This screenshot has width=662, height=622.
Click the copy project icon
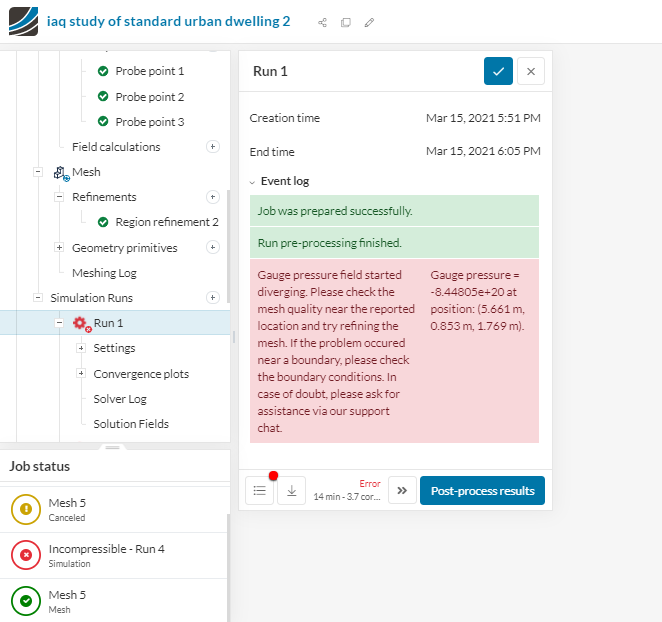coord(346,22)
